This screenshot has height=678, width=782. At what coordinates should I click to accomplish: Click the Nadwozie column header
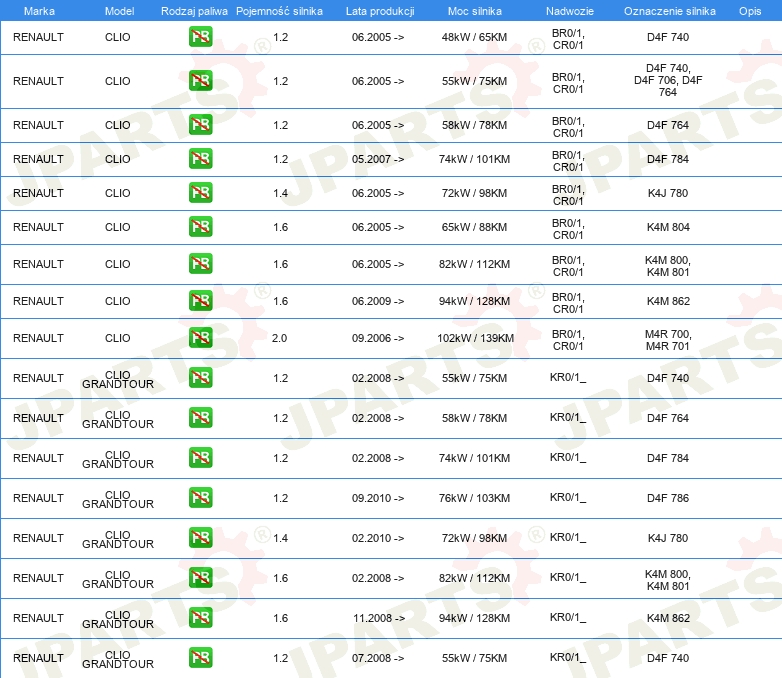(570, 11)
